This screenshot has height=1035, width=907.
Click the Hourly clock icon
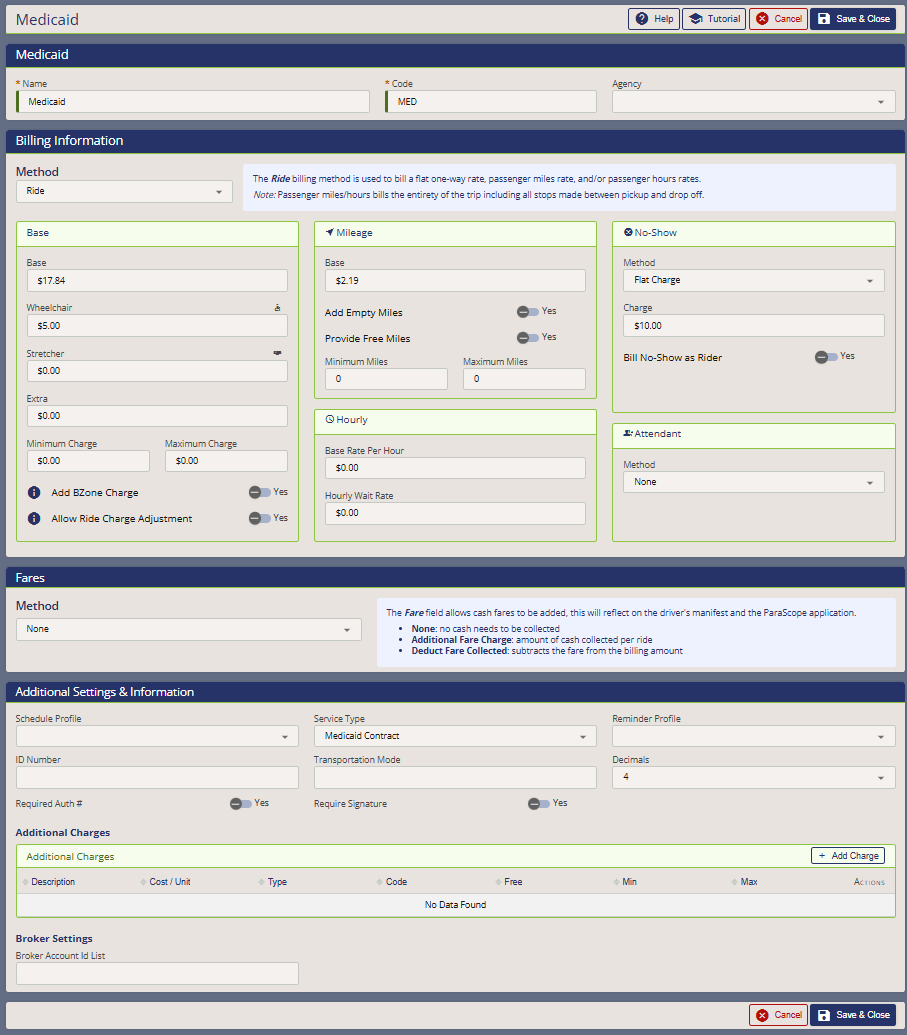point(329,419)
